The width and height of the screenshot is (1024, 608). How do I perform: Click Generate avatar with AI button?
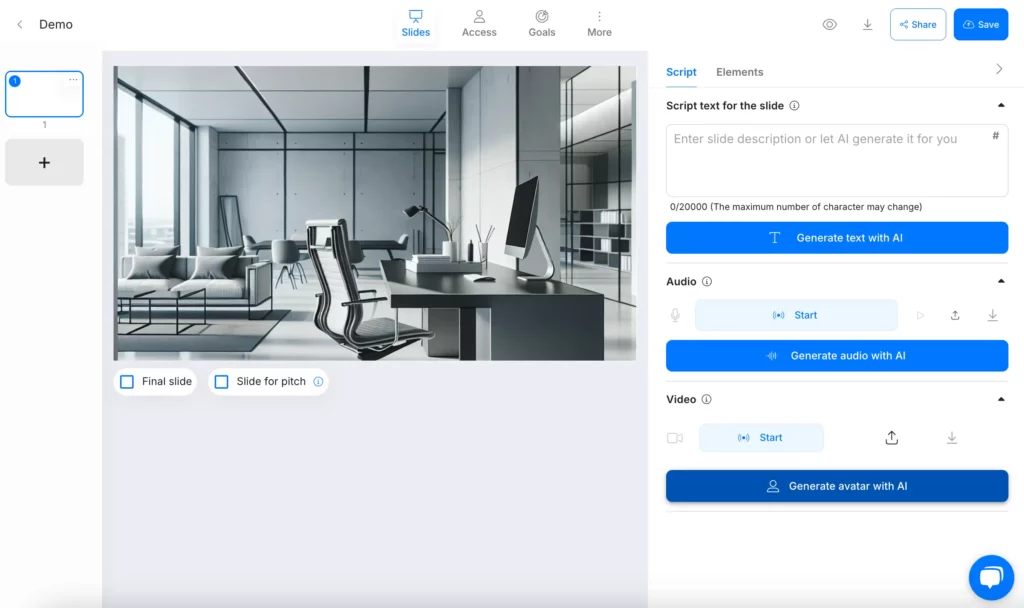(x=836, y=486)
